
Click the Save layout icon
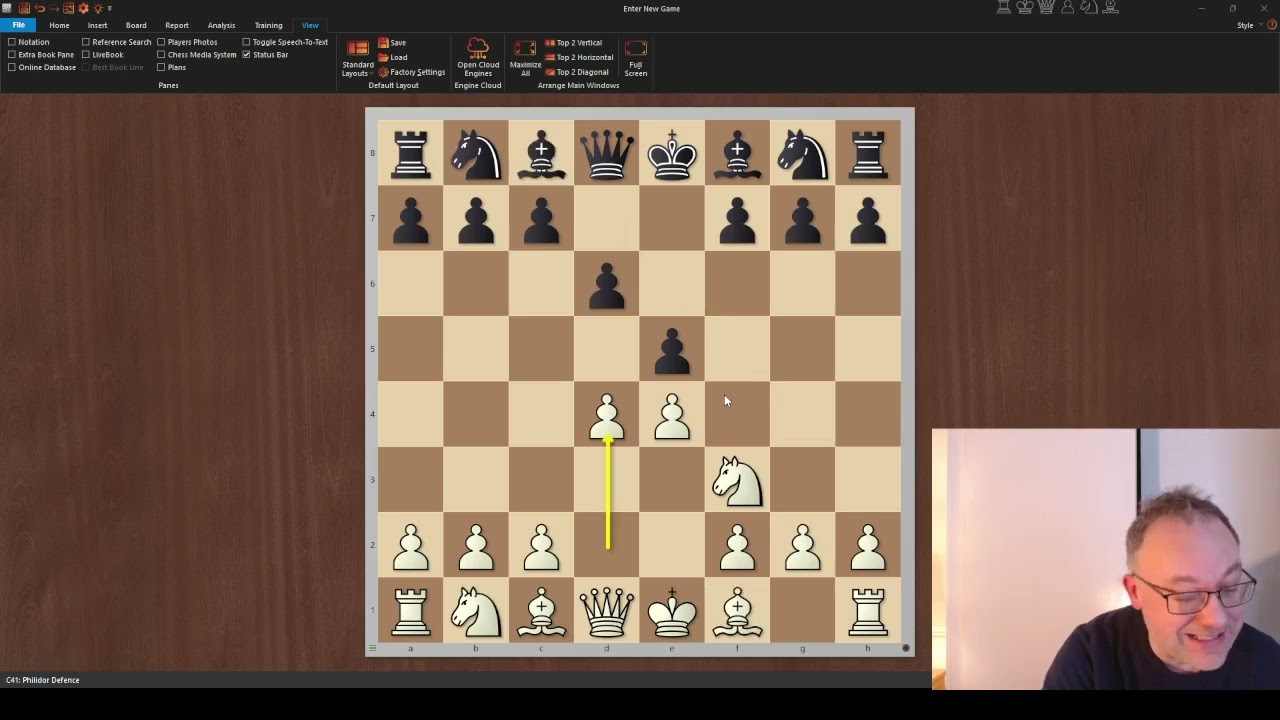(383, 43)
